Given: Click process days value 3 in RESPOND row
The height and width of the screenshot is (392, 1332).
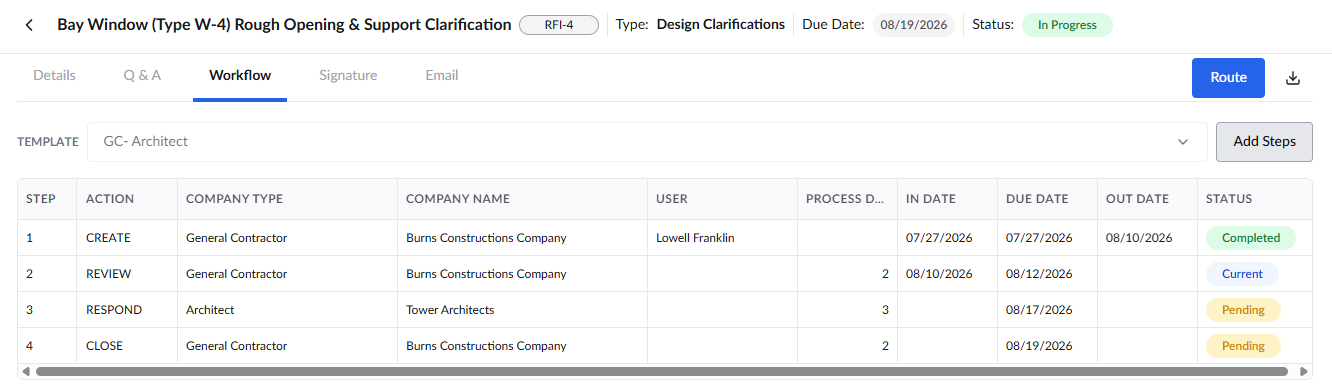Looking at the screenshot, I should 885,310.
